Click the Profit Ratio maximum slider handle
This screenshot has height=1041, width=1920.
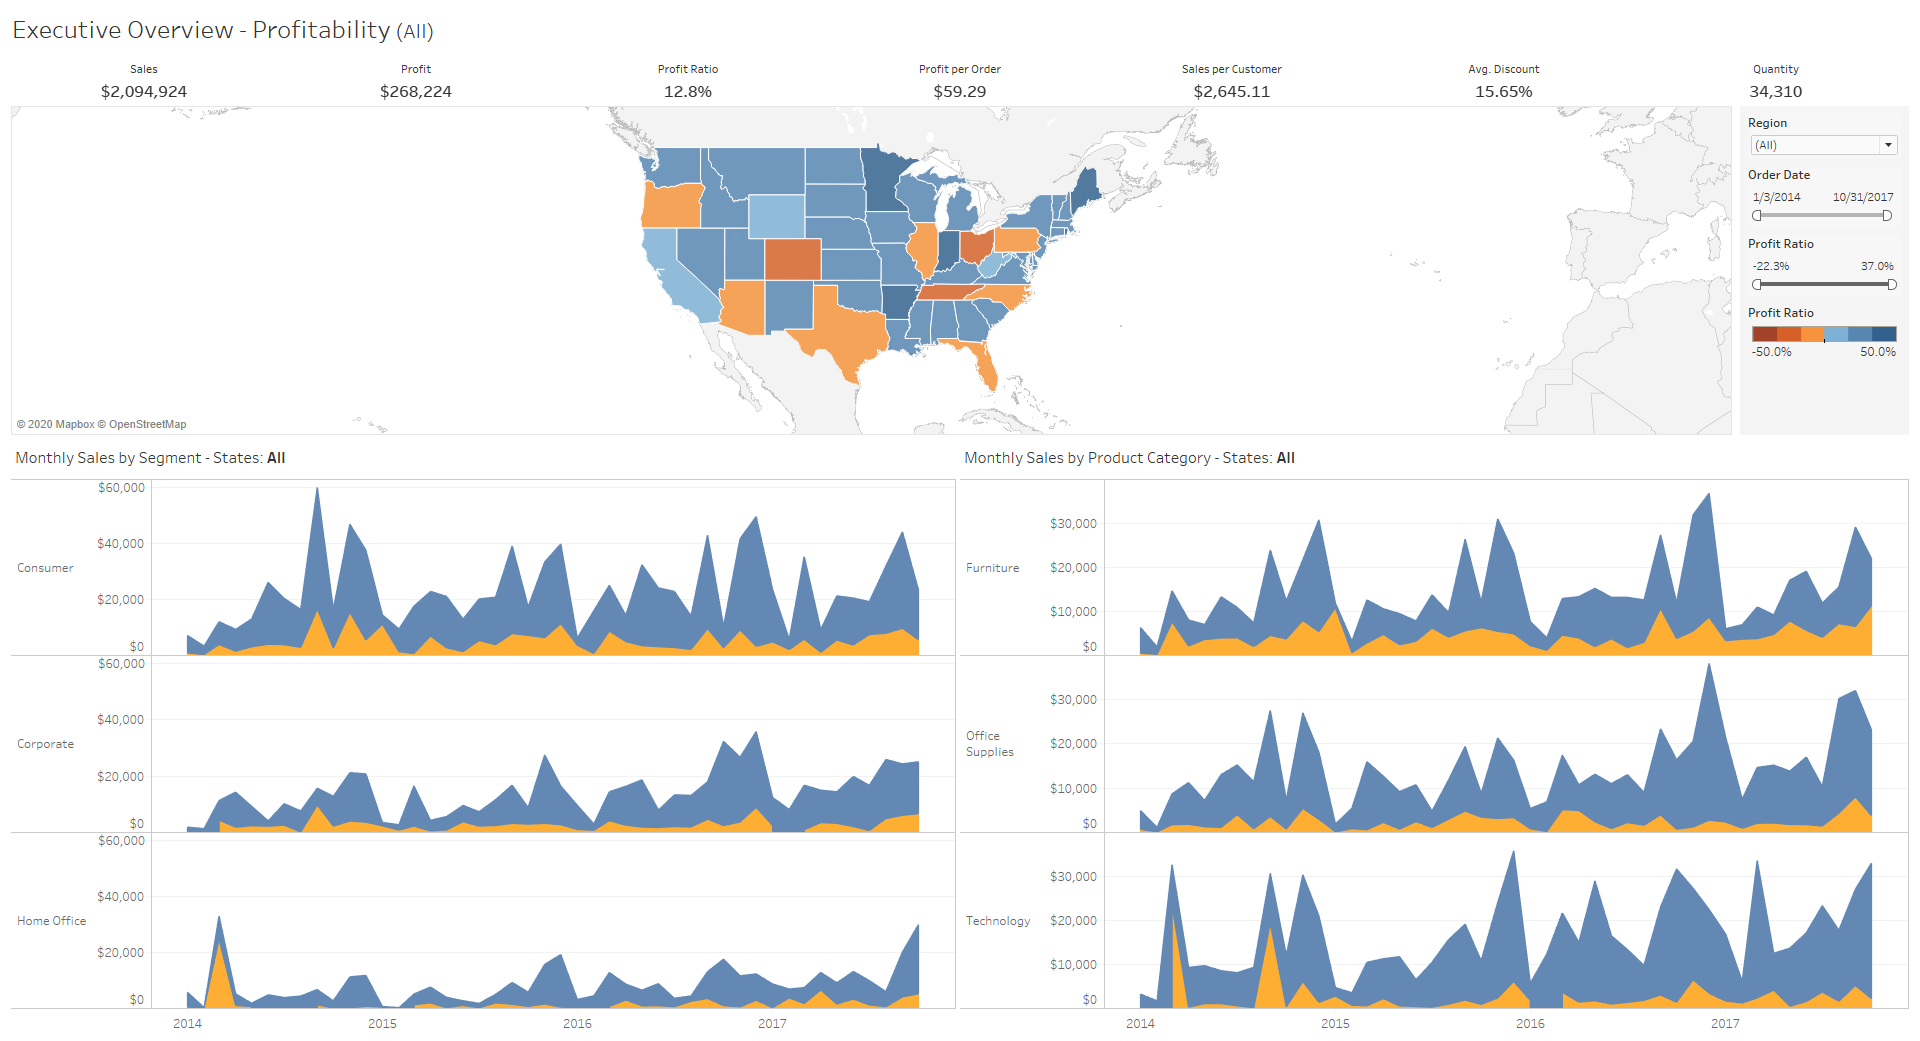(x=1891, y=284)
